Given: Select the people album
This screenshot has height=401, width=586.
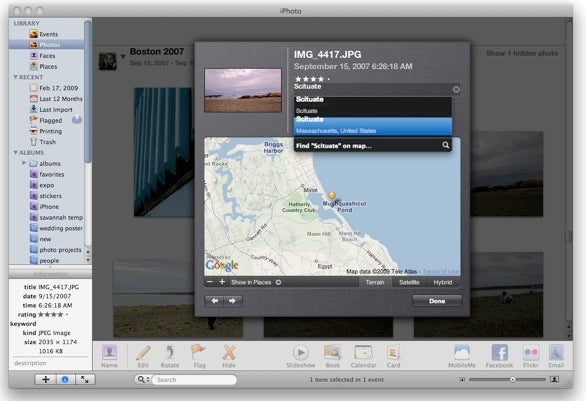Looking at the screenshot, I should point(49,260).
